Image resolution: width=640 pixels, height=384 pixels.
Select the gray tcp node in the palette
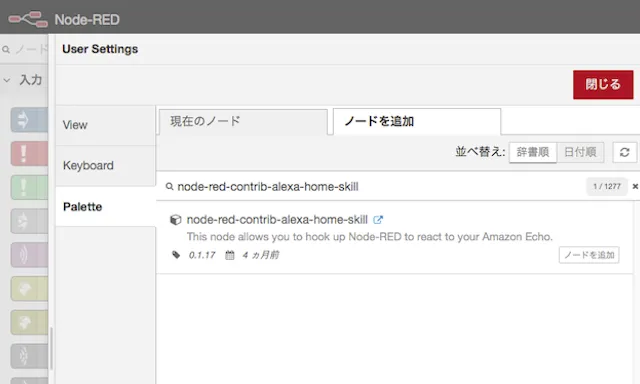(x=29, y=356)
